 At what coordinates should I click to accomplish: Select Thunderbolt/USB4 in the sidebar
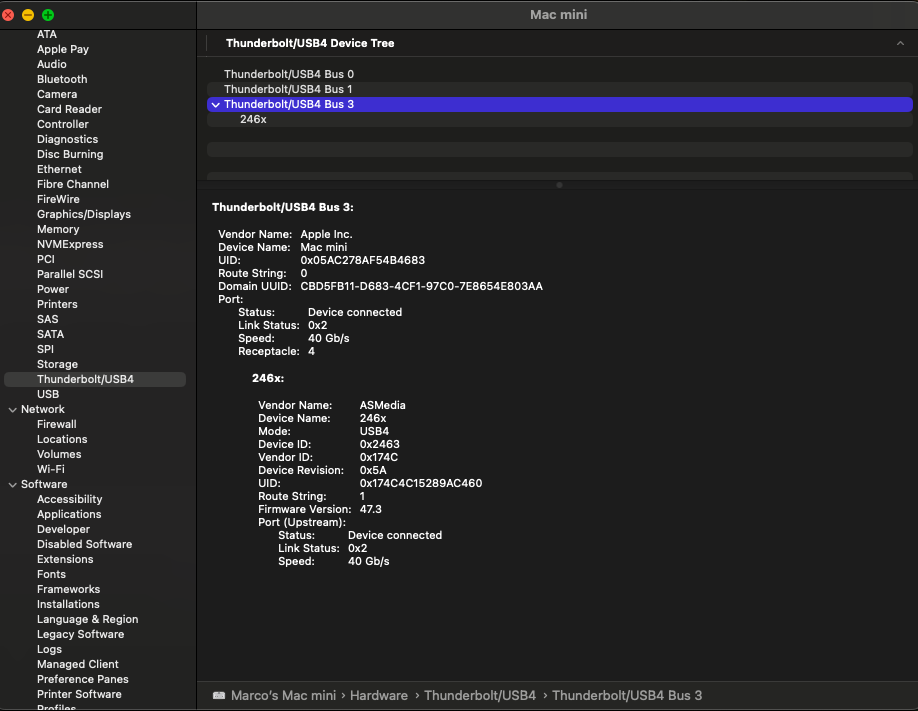click(x=95, y=379)
